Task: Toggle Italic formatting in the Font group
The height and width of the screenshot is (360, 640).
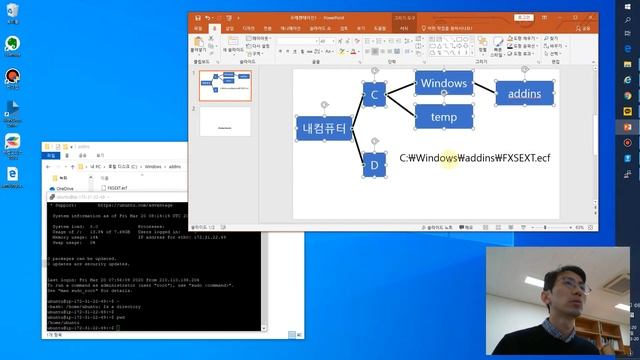Action: [x=288, y=51]
